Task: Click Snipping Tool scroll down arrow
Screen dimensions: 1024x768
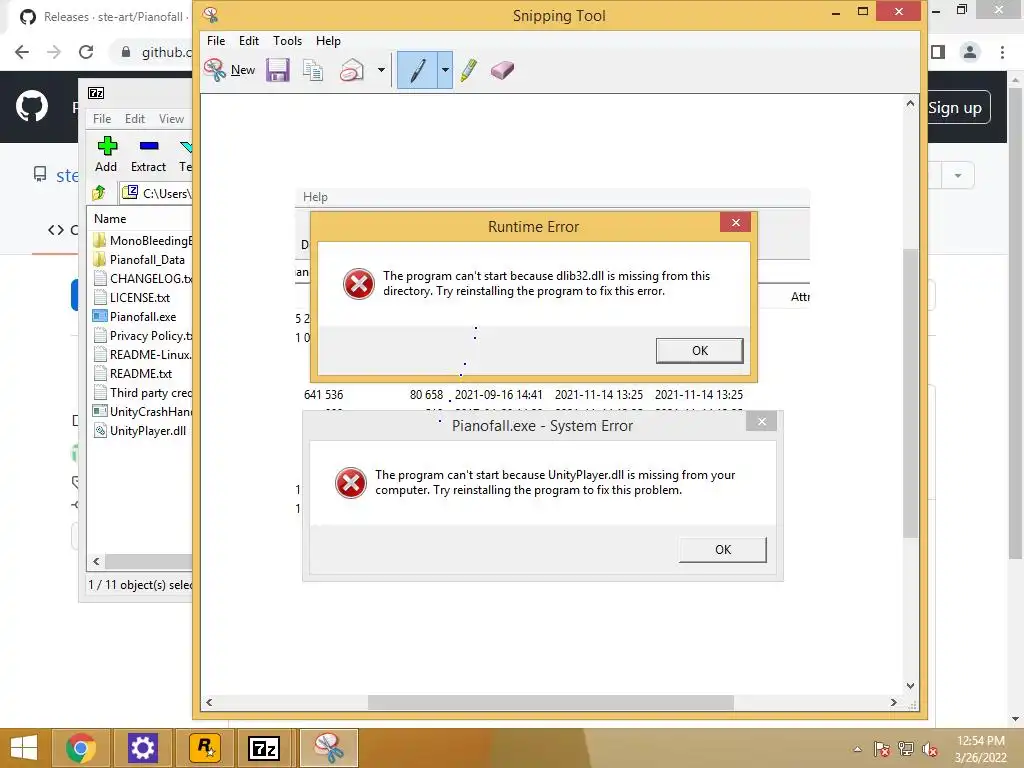Action: point(910,686)
